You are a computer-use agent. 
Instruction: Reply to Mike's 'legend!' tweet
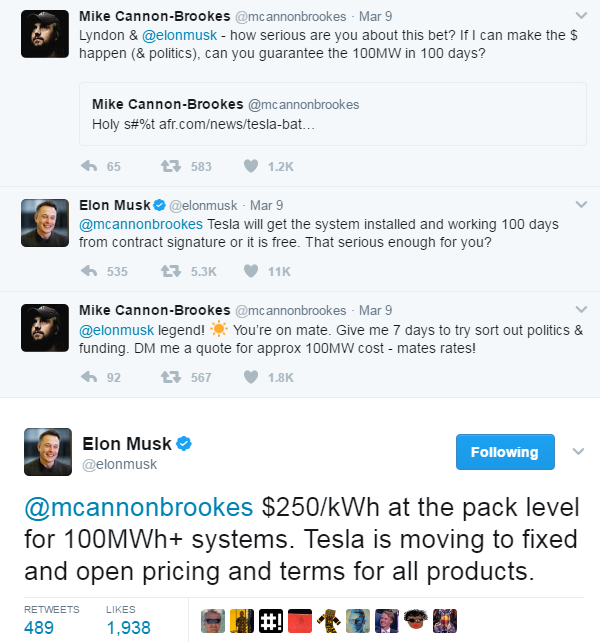click(x=89, y=377)
